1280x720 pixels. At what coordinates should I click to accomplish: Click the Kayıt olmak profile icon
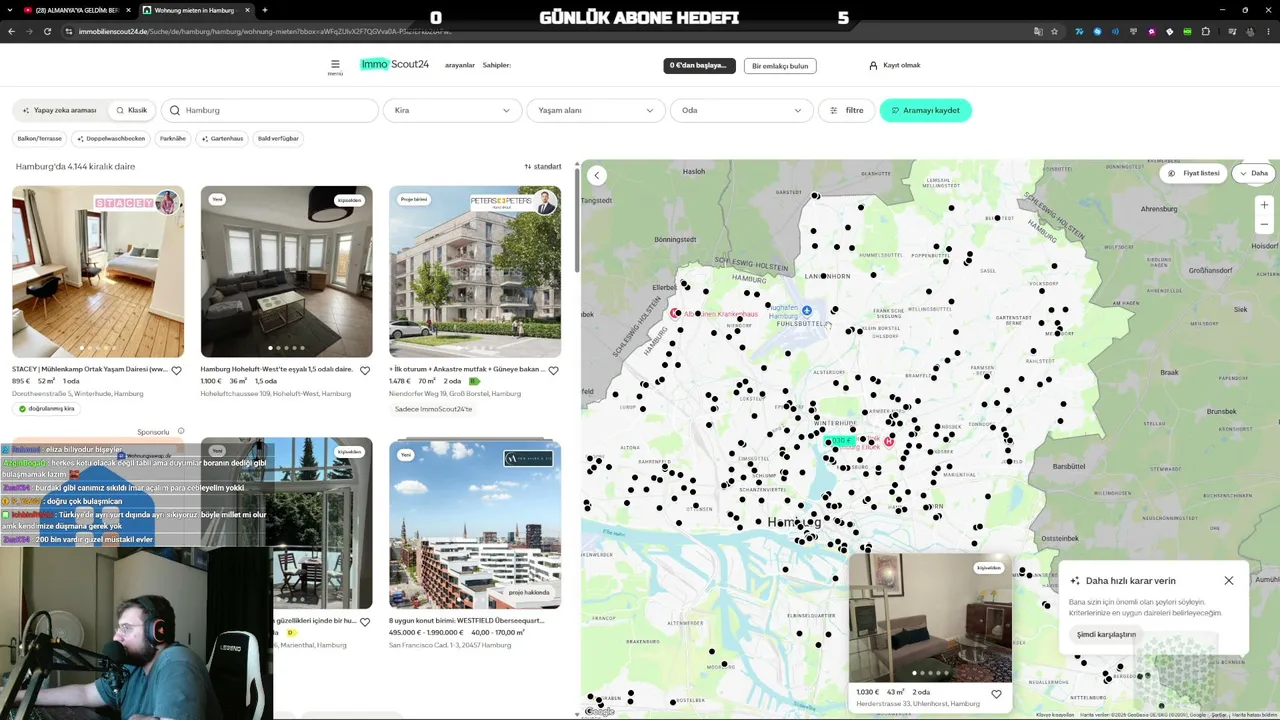873,65
